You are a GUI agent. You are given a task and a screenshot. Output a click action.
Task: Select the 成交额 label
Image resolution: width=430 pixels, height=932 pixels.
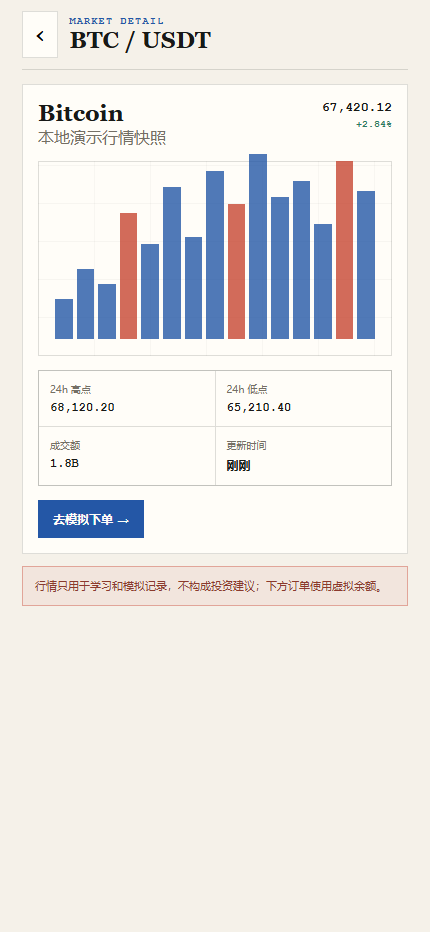(x=65, y=446)
